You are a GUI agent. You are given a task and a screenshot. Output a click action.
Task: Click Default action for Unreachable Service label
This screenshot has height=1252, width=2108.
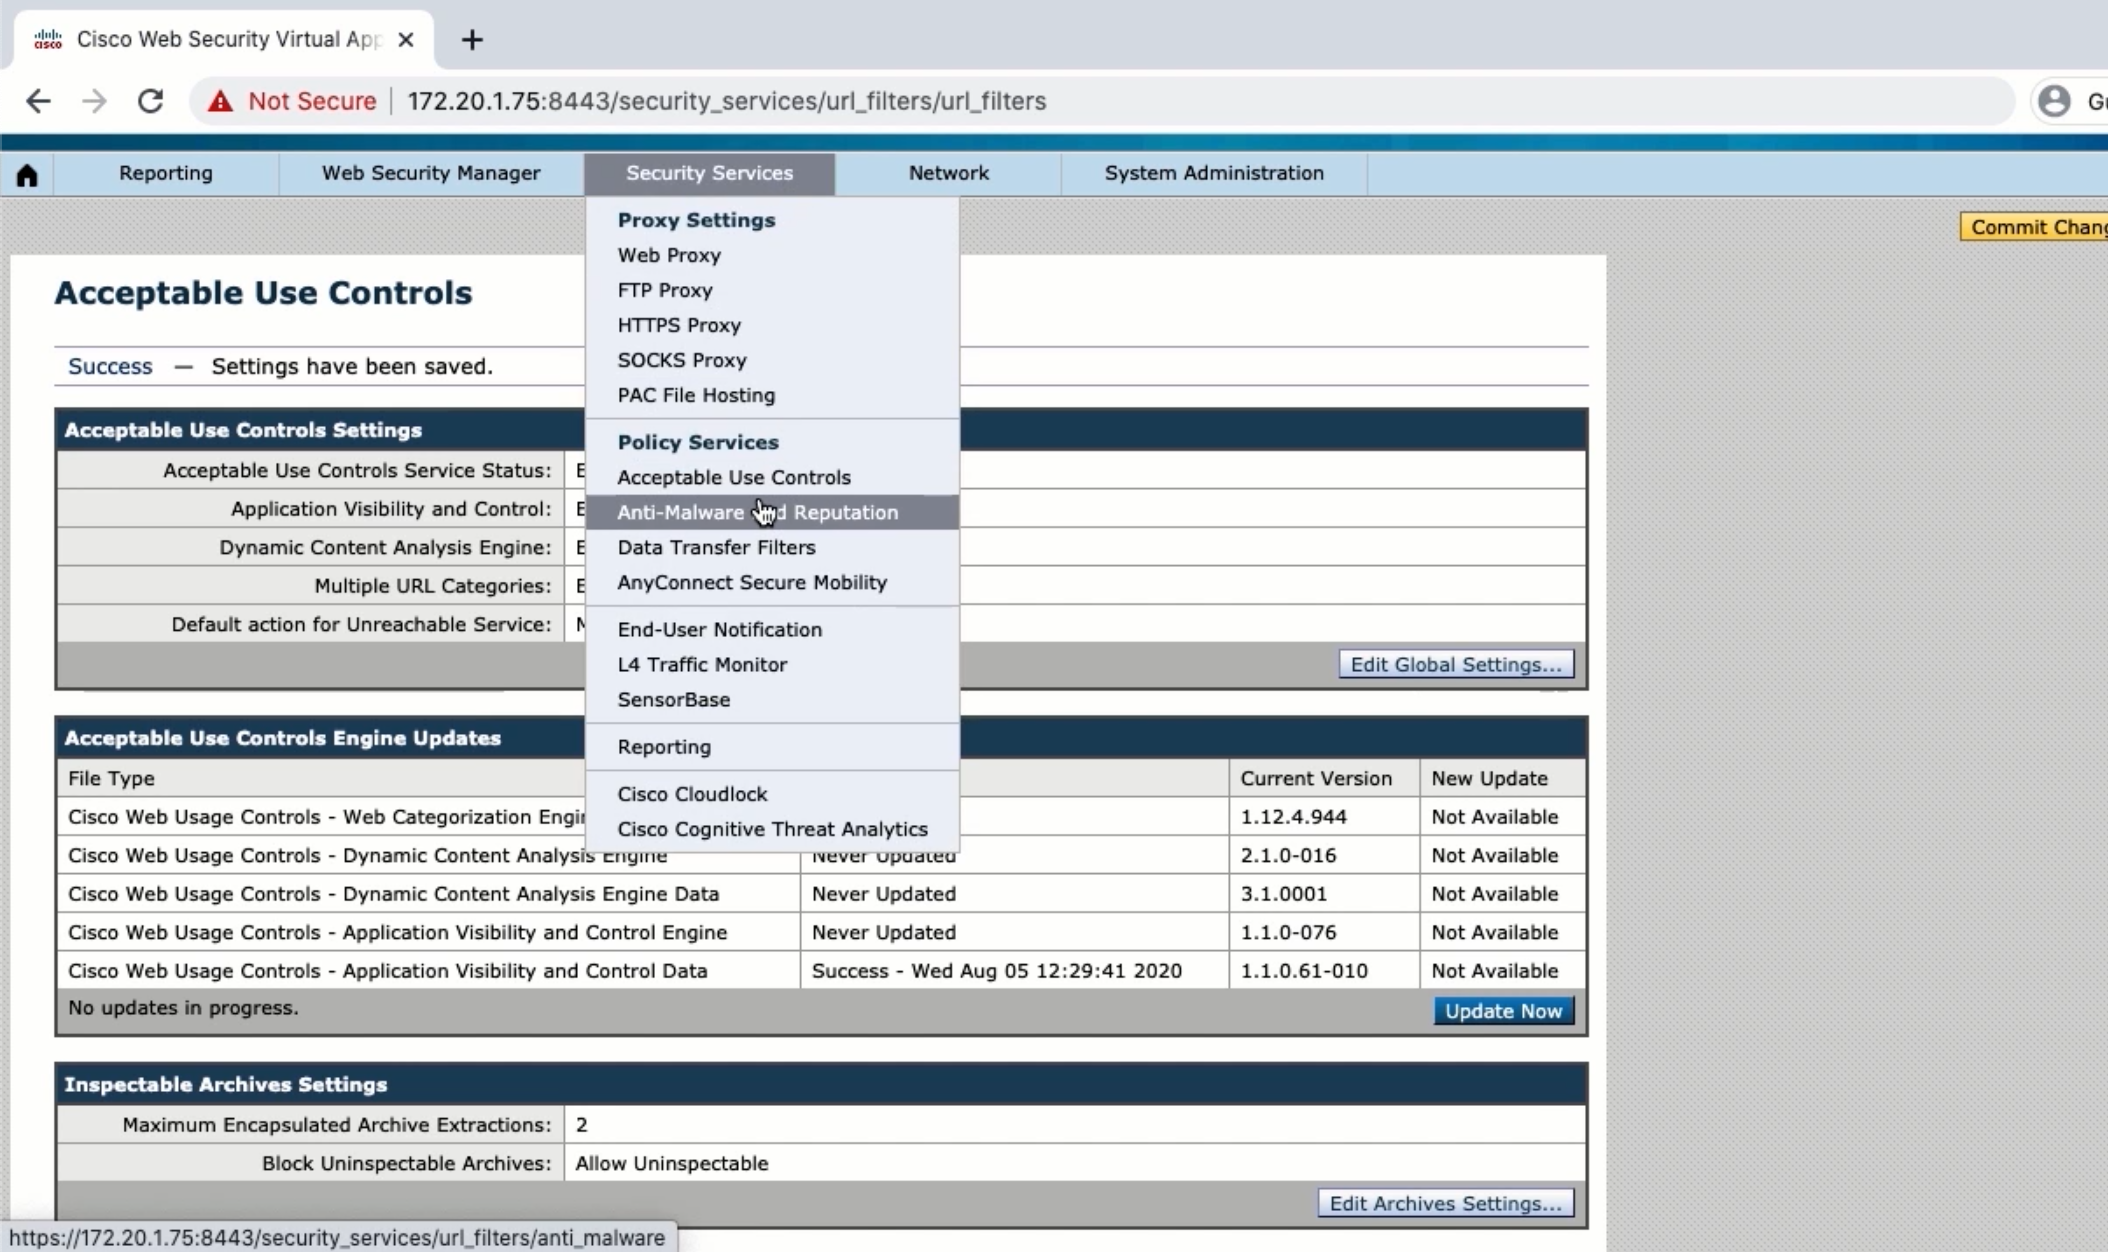(361, 624)
